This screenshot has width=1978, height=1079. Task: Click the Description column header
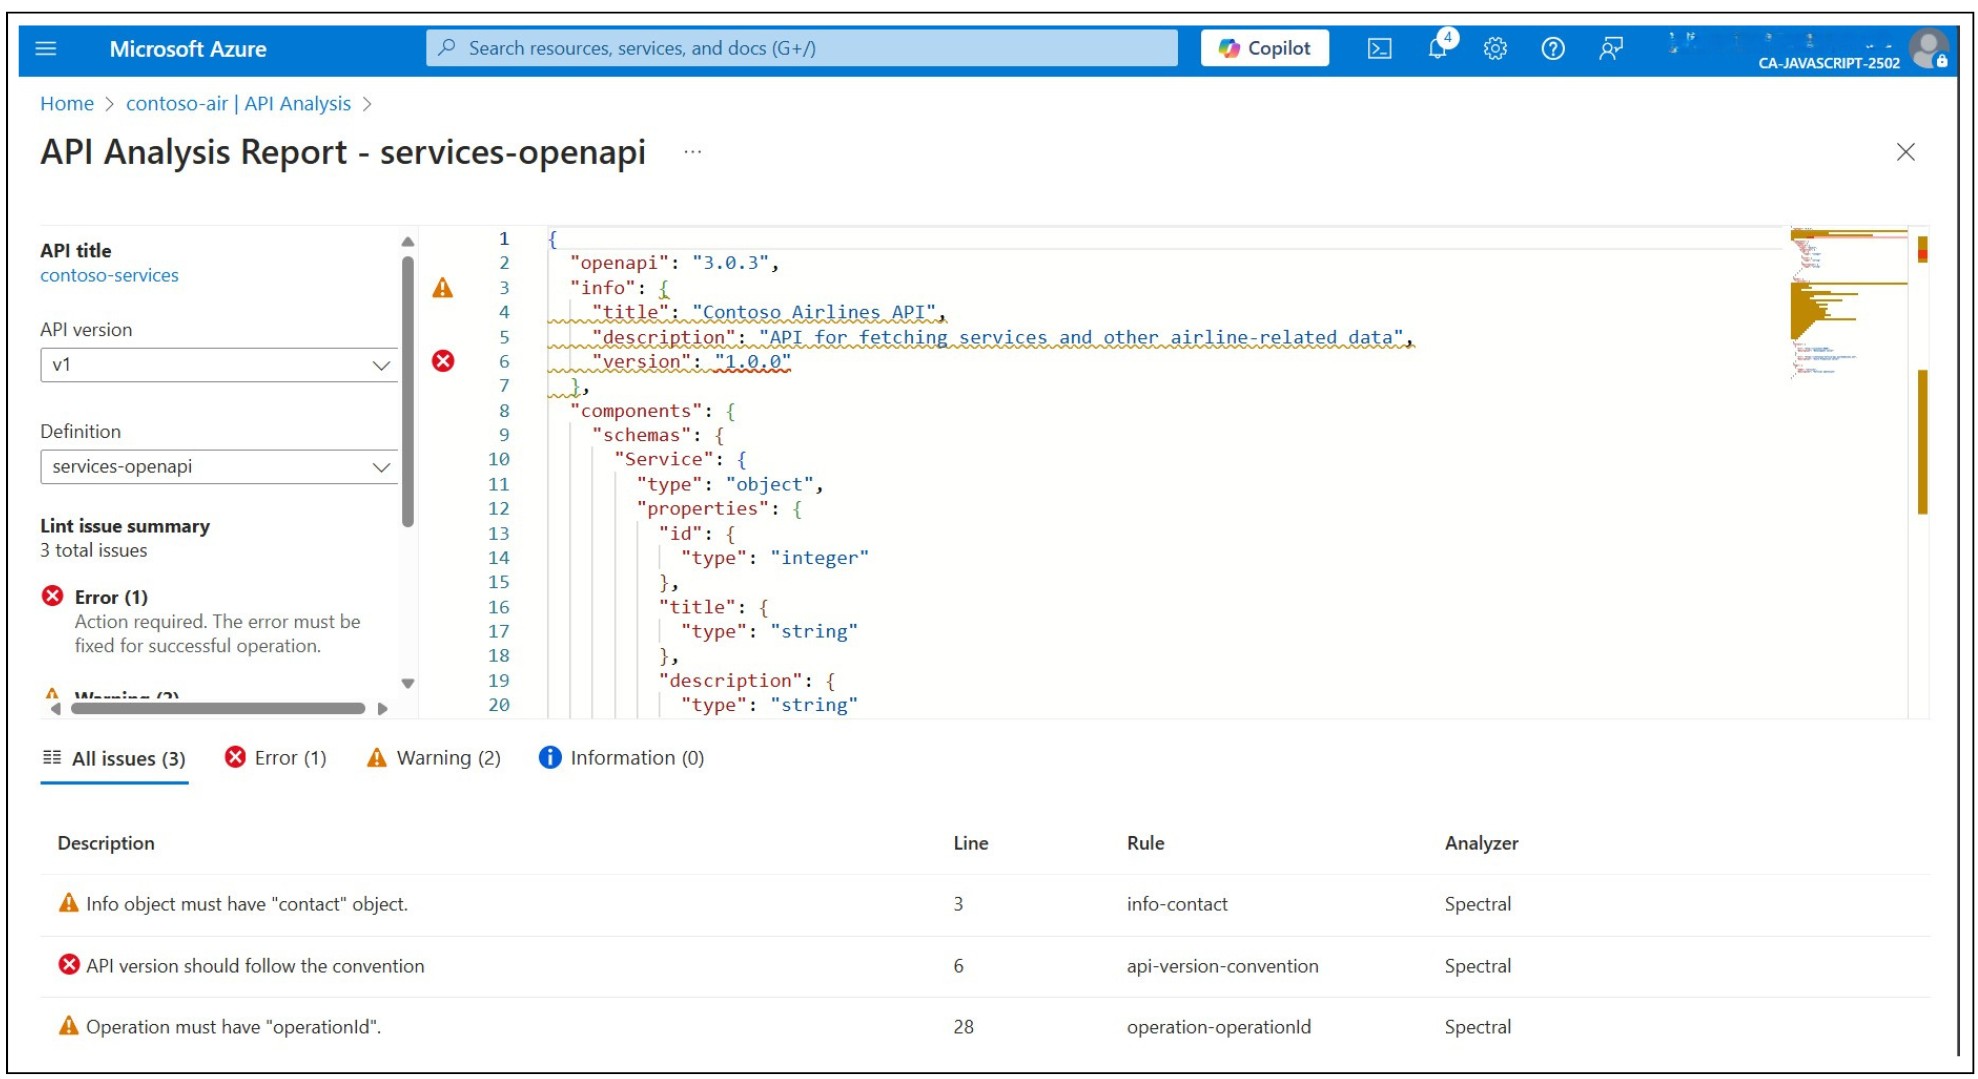coord(106,843)
